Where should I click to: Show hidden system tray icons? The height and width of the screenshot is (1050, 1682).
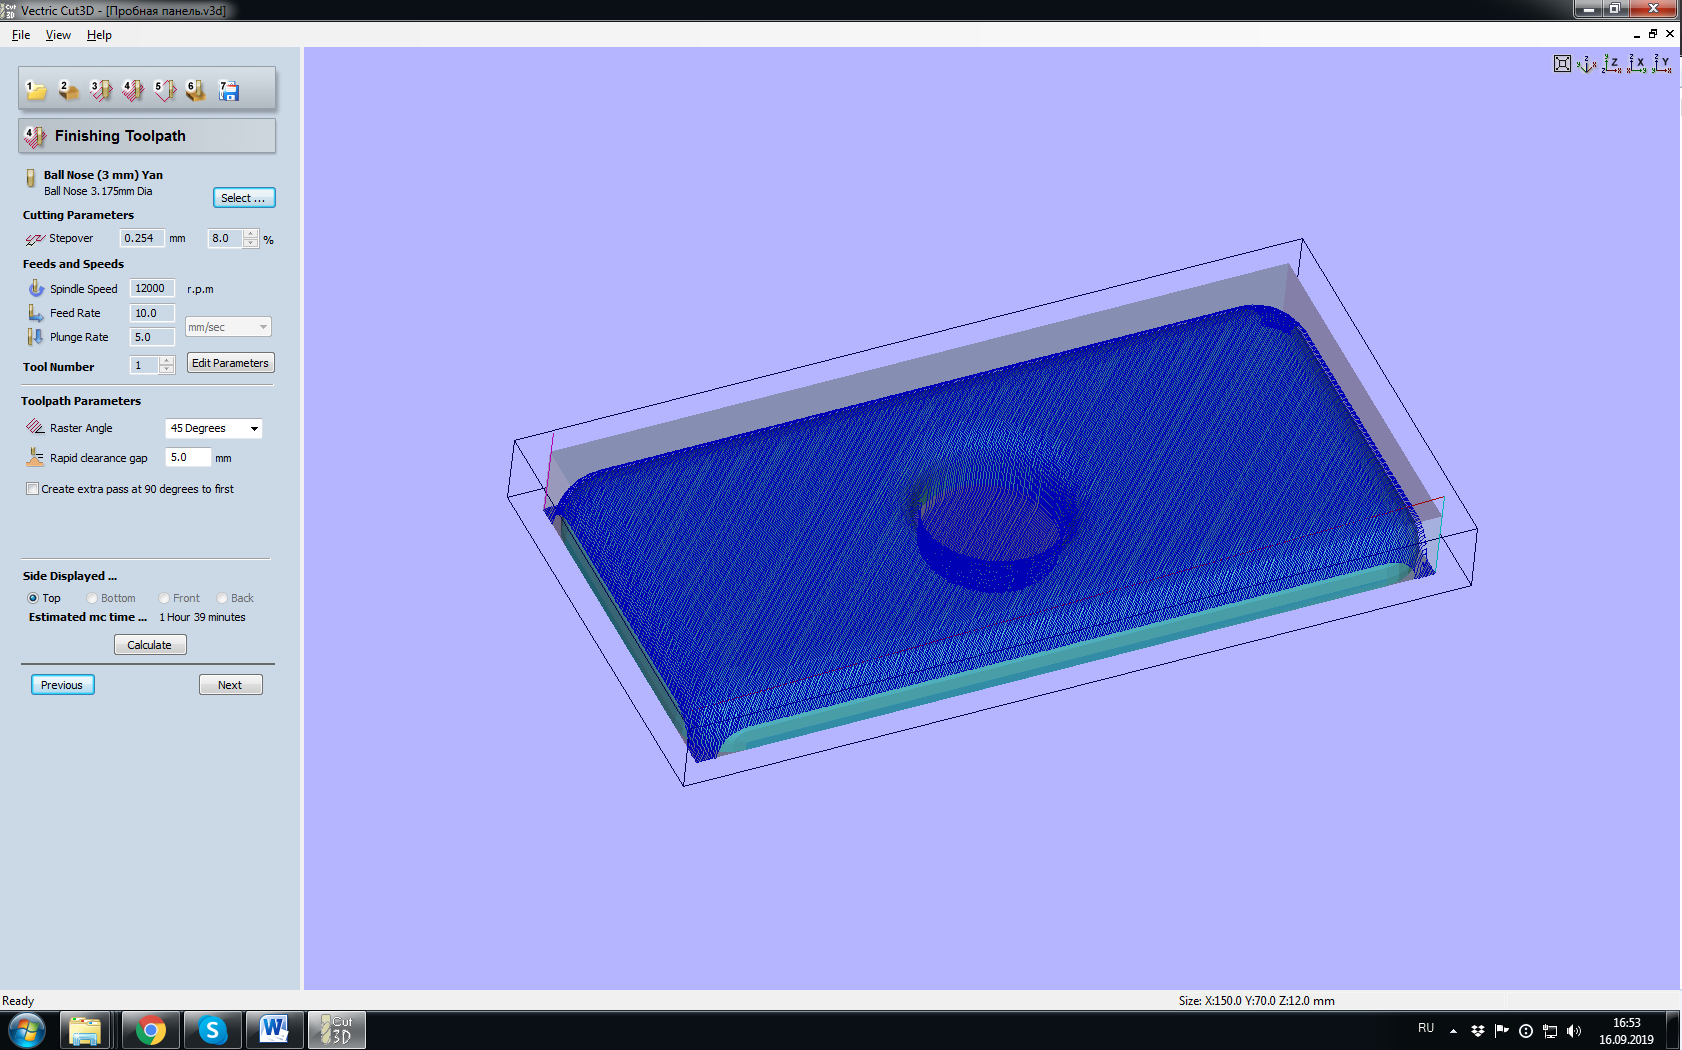click(x=1453, y=1031)
